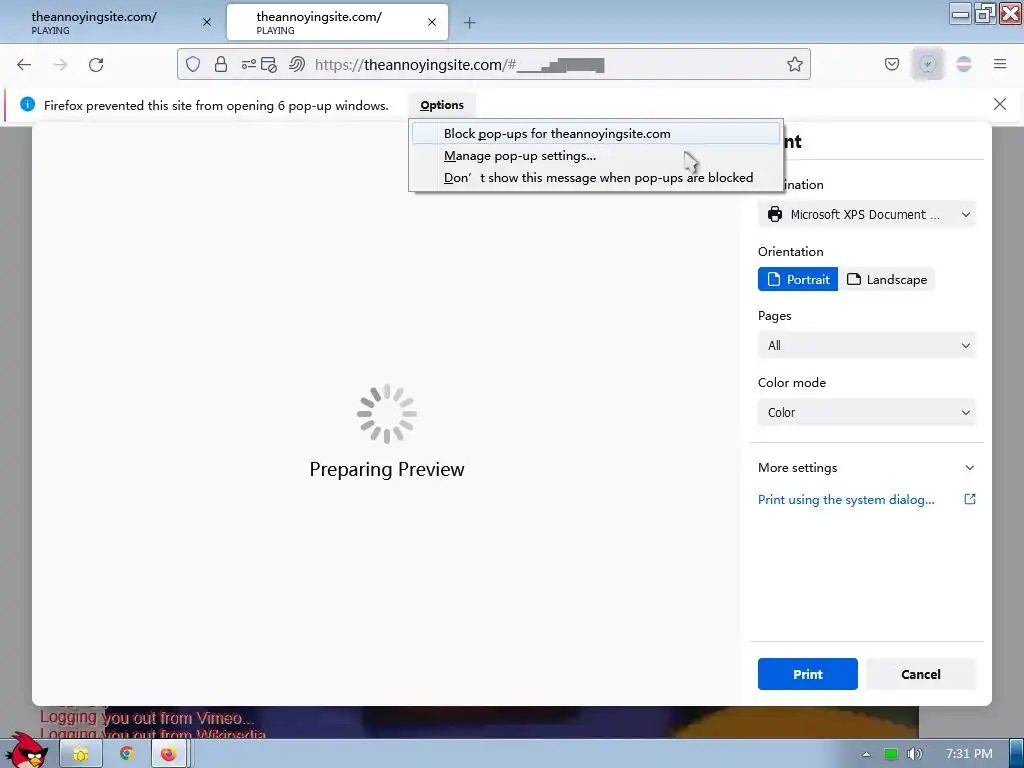The width and height of the screenshot is (1024, 768).
Task: Click Print using the system dialog link
Action: pos(846,500)
